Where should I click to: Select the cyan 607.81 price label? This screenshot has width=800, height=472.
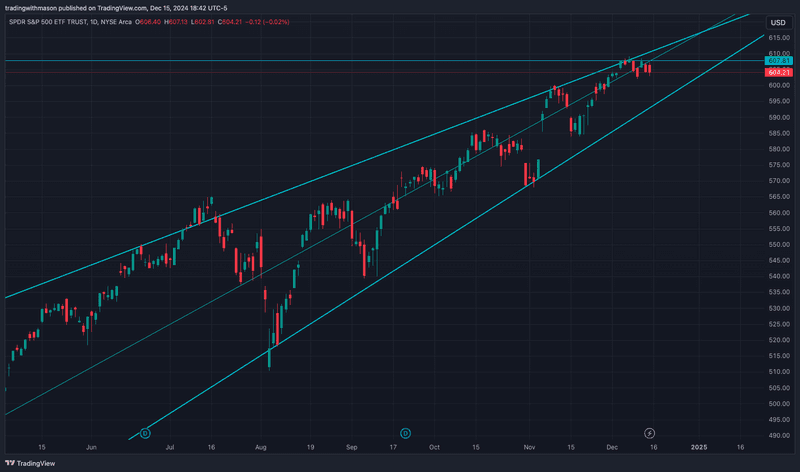pyautogui.click(x=779, y=61)
